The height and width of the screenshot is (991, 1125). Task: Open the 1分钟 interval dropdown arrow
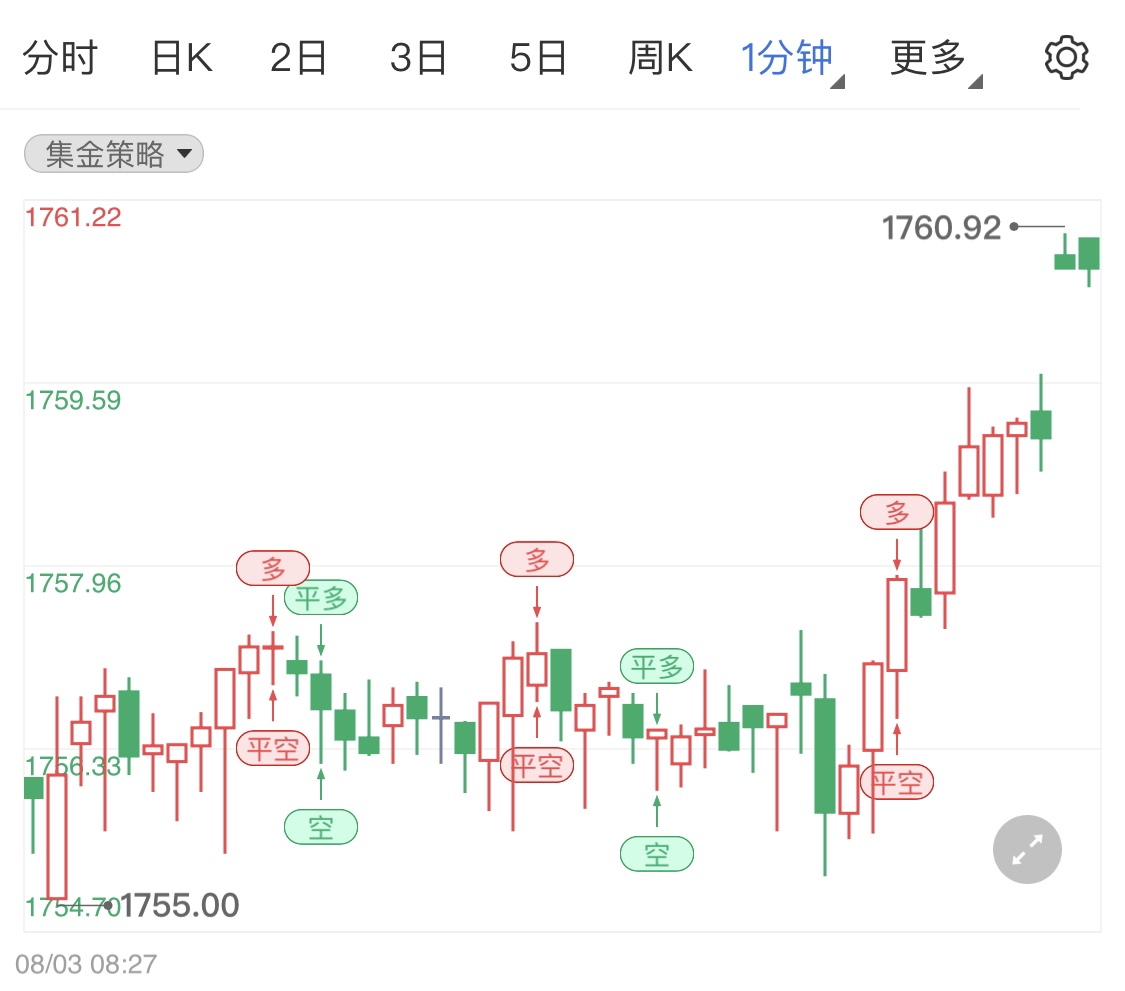click(837, 82)
